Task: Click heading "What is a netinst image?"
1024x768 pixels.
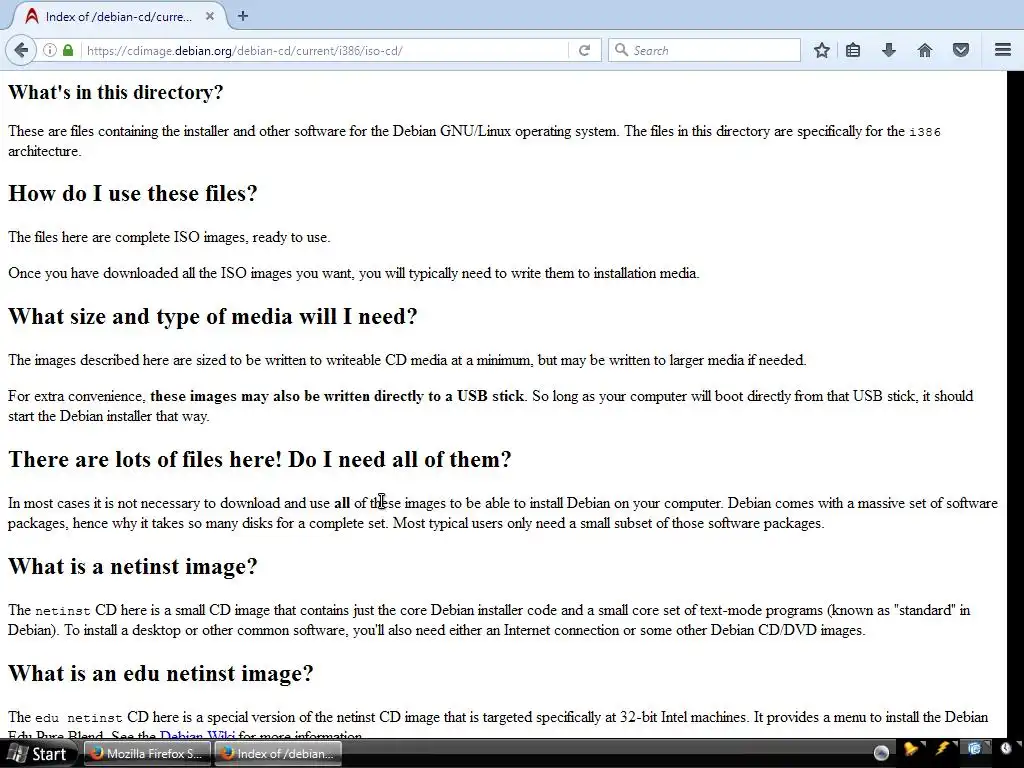Action: click(133, 566)
